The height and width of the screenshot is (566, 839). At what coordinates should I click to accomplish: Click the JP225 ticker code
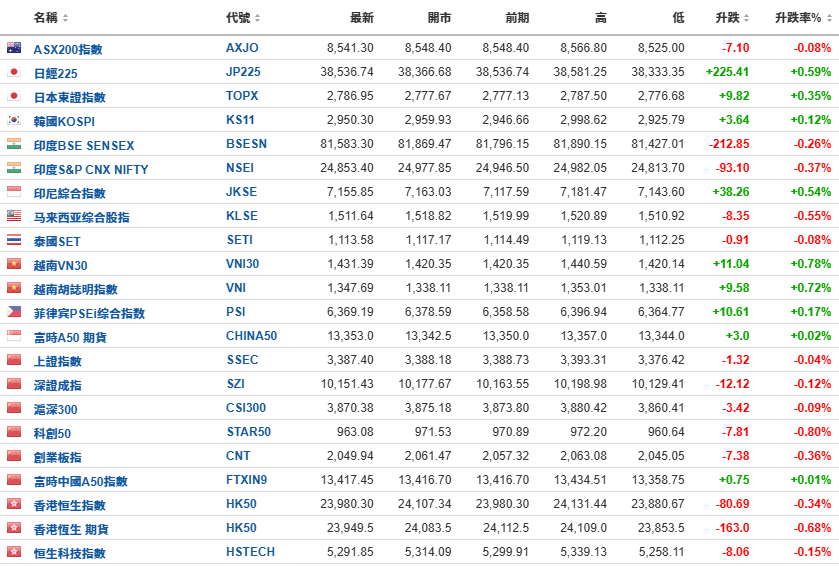(243, 72)
